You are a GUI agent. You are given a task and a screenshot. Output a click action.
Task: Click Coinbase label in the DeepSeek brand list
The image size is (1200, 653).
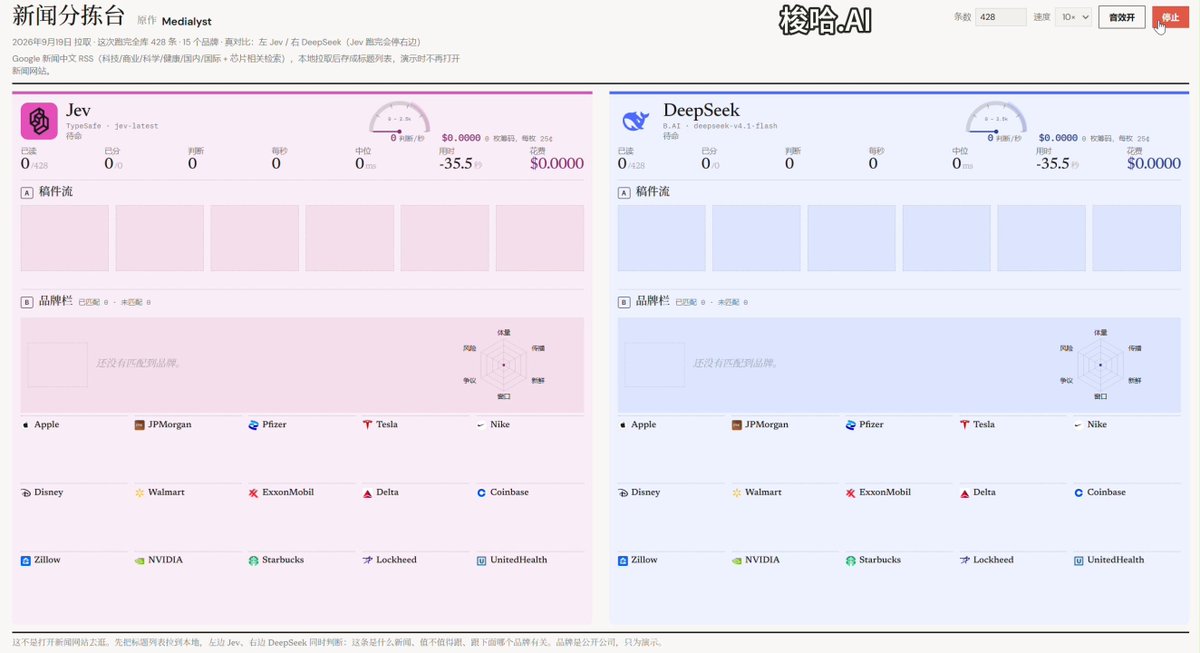tap(1108, 493)
